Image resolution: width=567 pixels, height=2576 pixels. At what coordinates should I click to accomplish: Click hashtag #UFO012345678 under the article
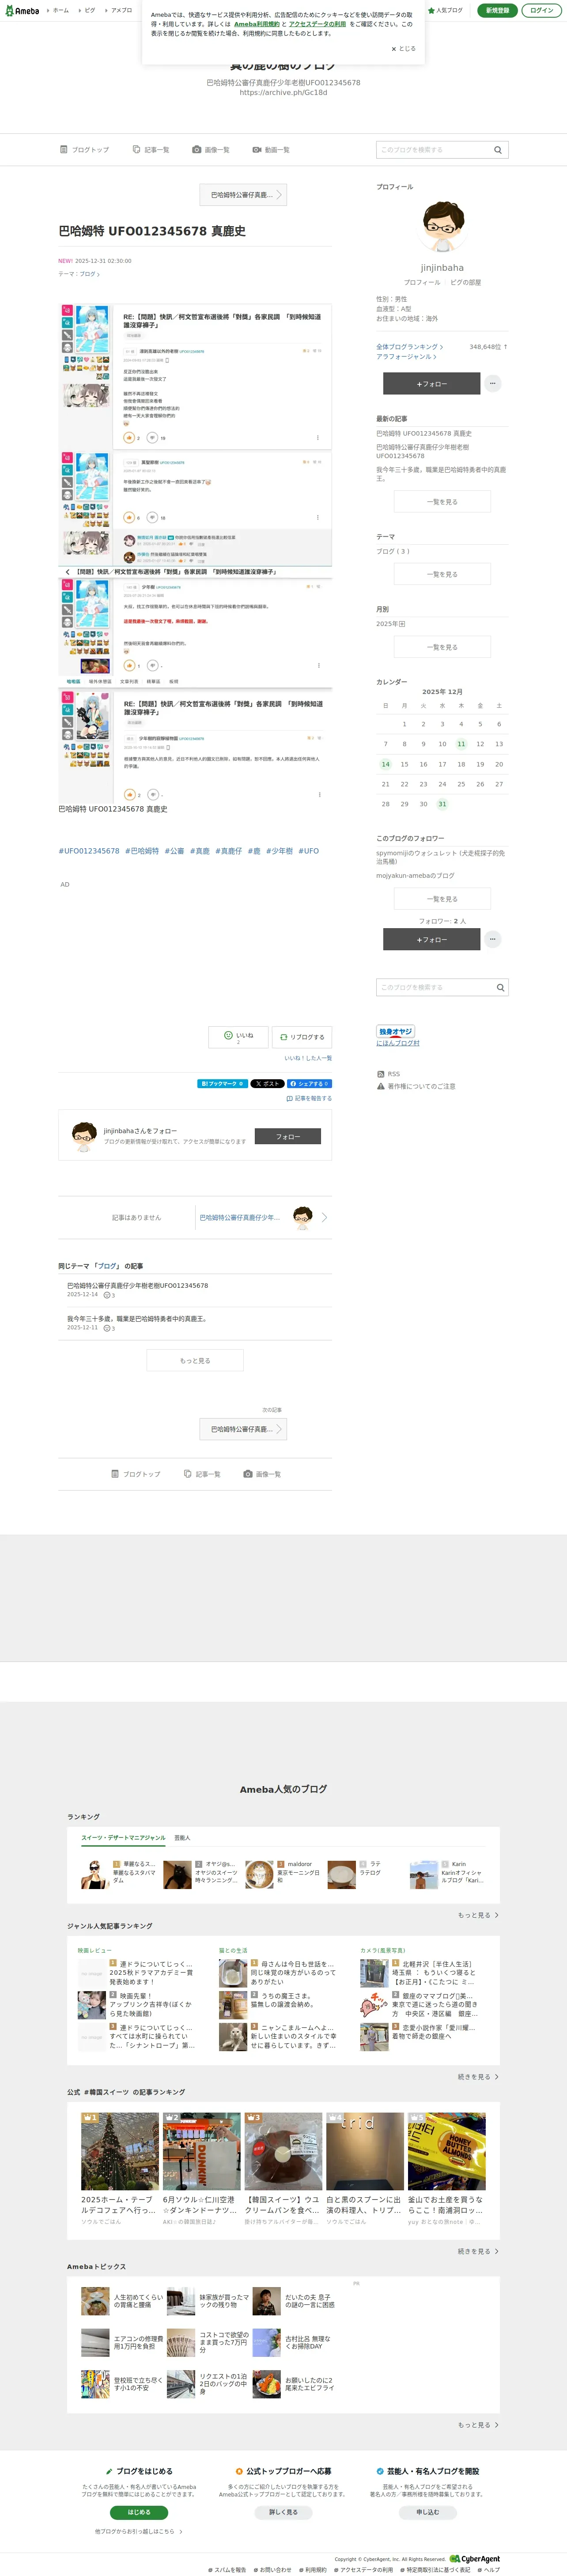point(89,851)
